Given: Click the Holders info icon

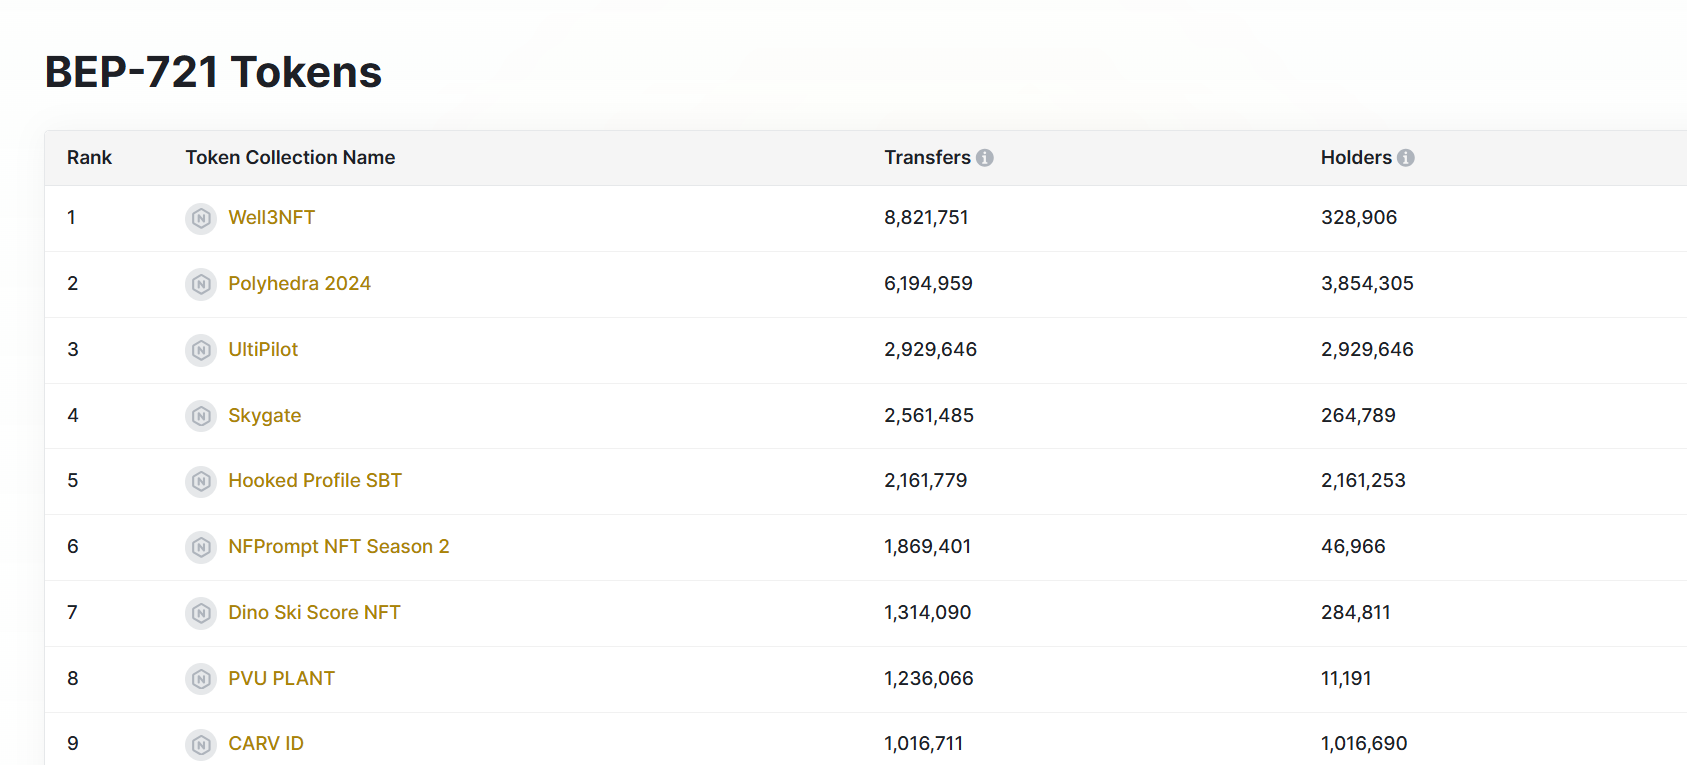Looking at the screenshot, I should [x=1406, y=158].
